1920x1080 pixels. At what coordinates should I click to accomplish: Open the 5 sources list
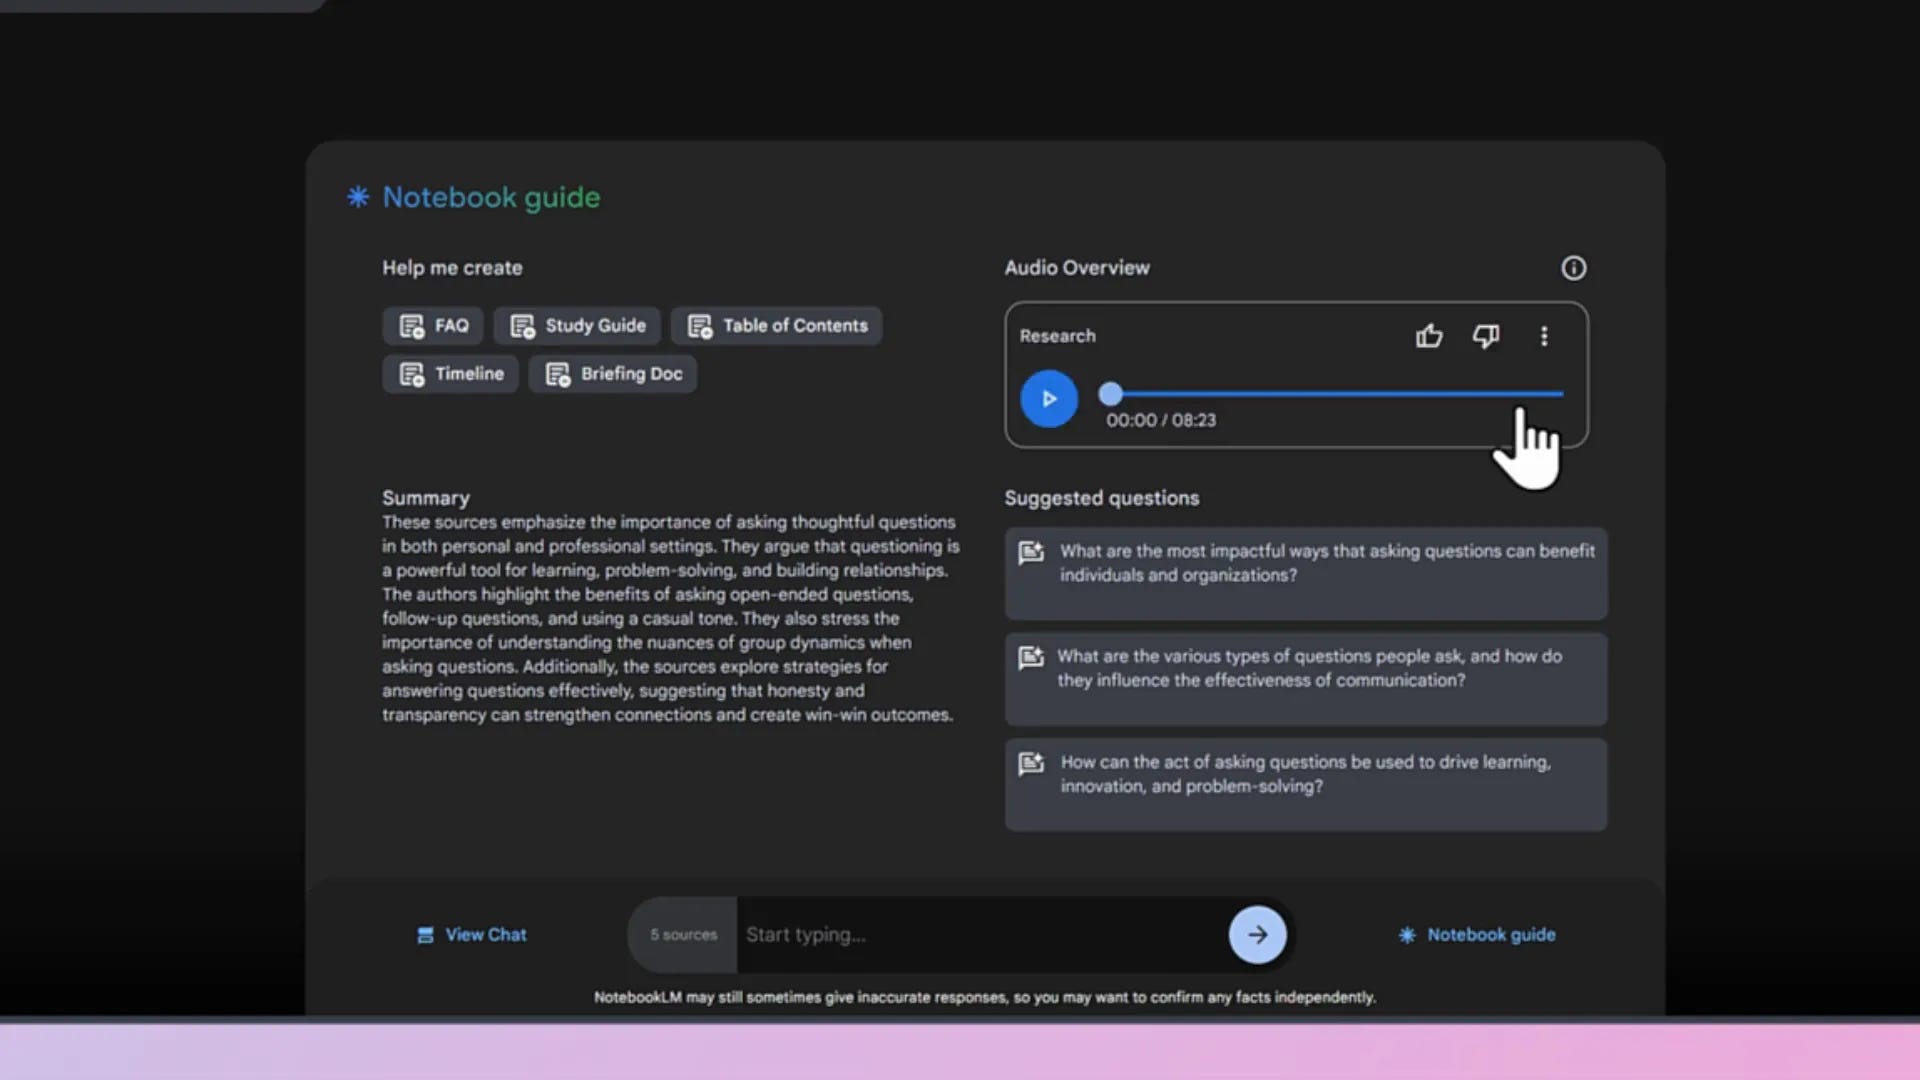pos(683,934)
